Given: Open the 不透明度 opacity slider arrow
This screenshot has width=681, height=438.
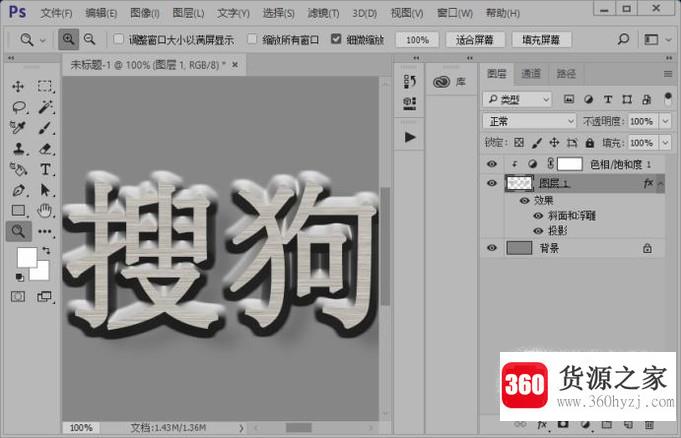Looking at the screenshot, I should coord(665,121).
